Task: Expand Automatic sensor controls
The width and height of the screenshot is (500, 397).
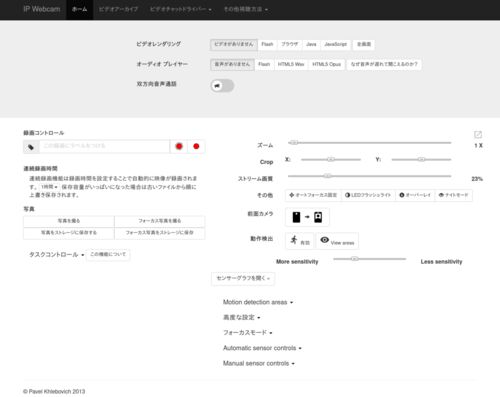Action: pyautogui.click(x=262, y=348)
